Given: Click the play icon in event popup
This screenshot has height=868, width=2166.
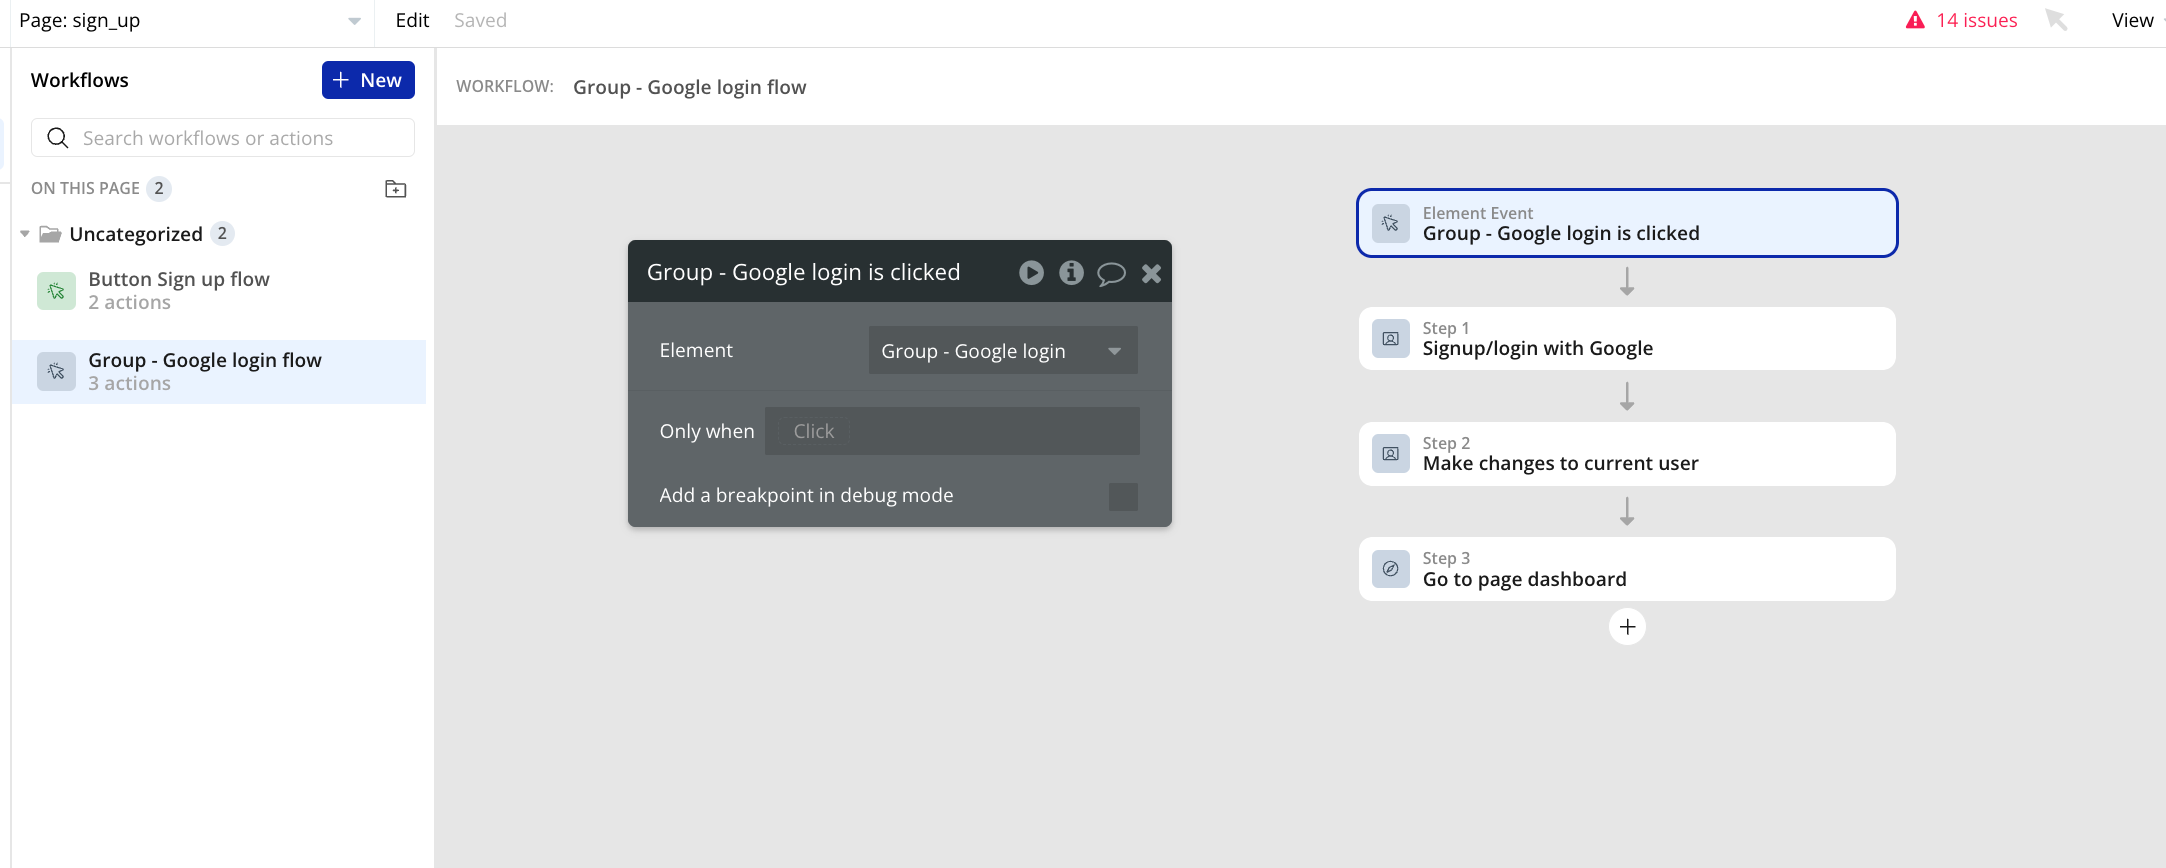Looking at the screenshot, I should click(1032, 272).
